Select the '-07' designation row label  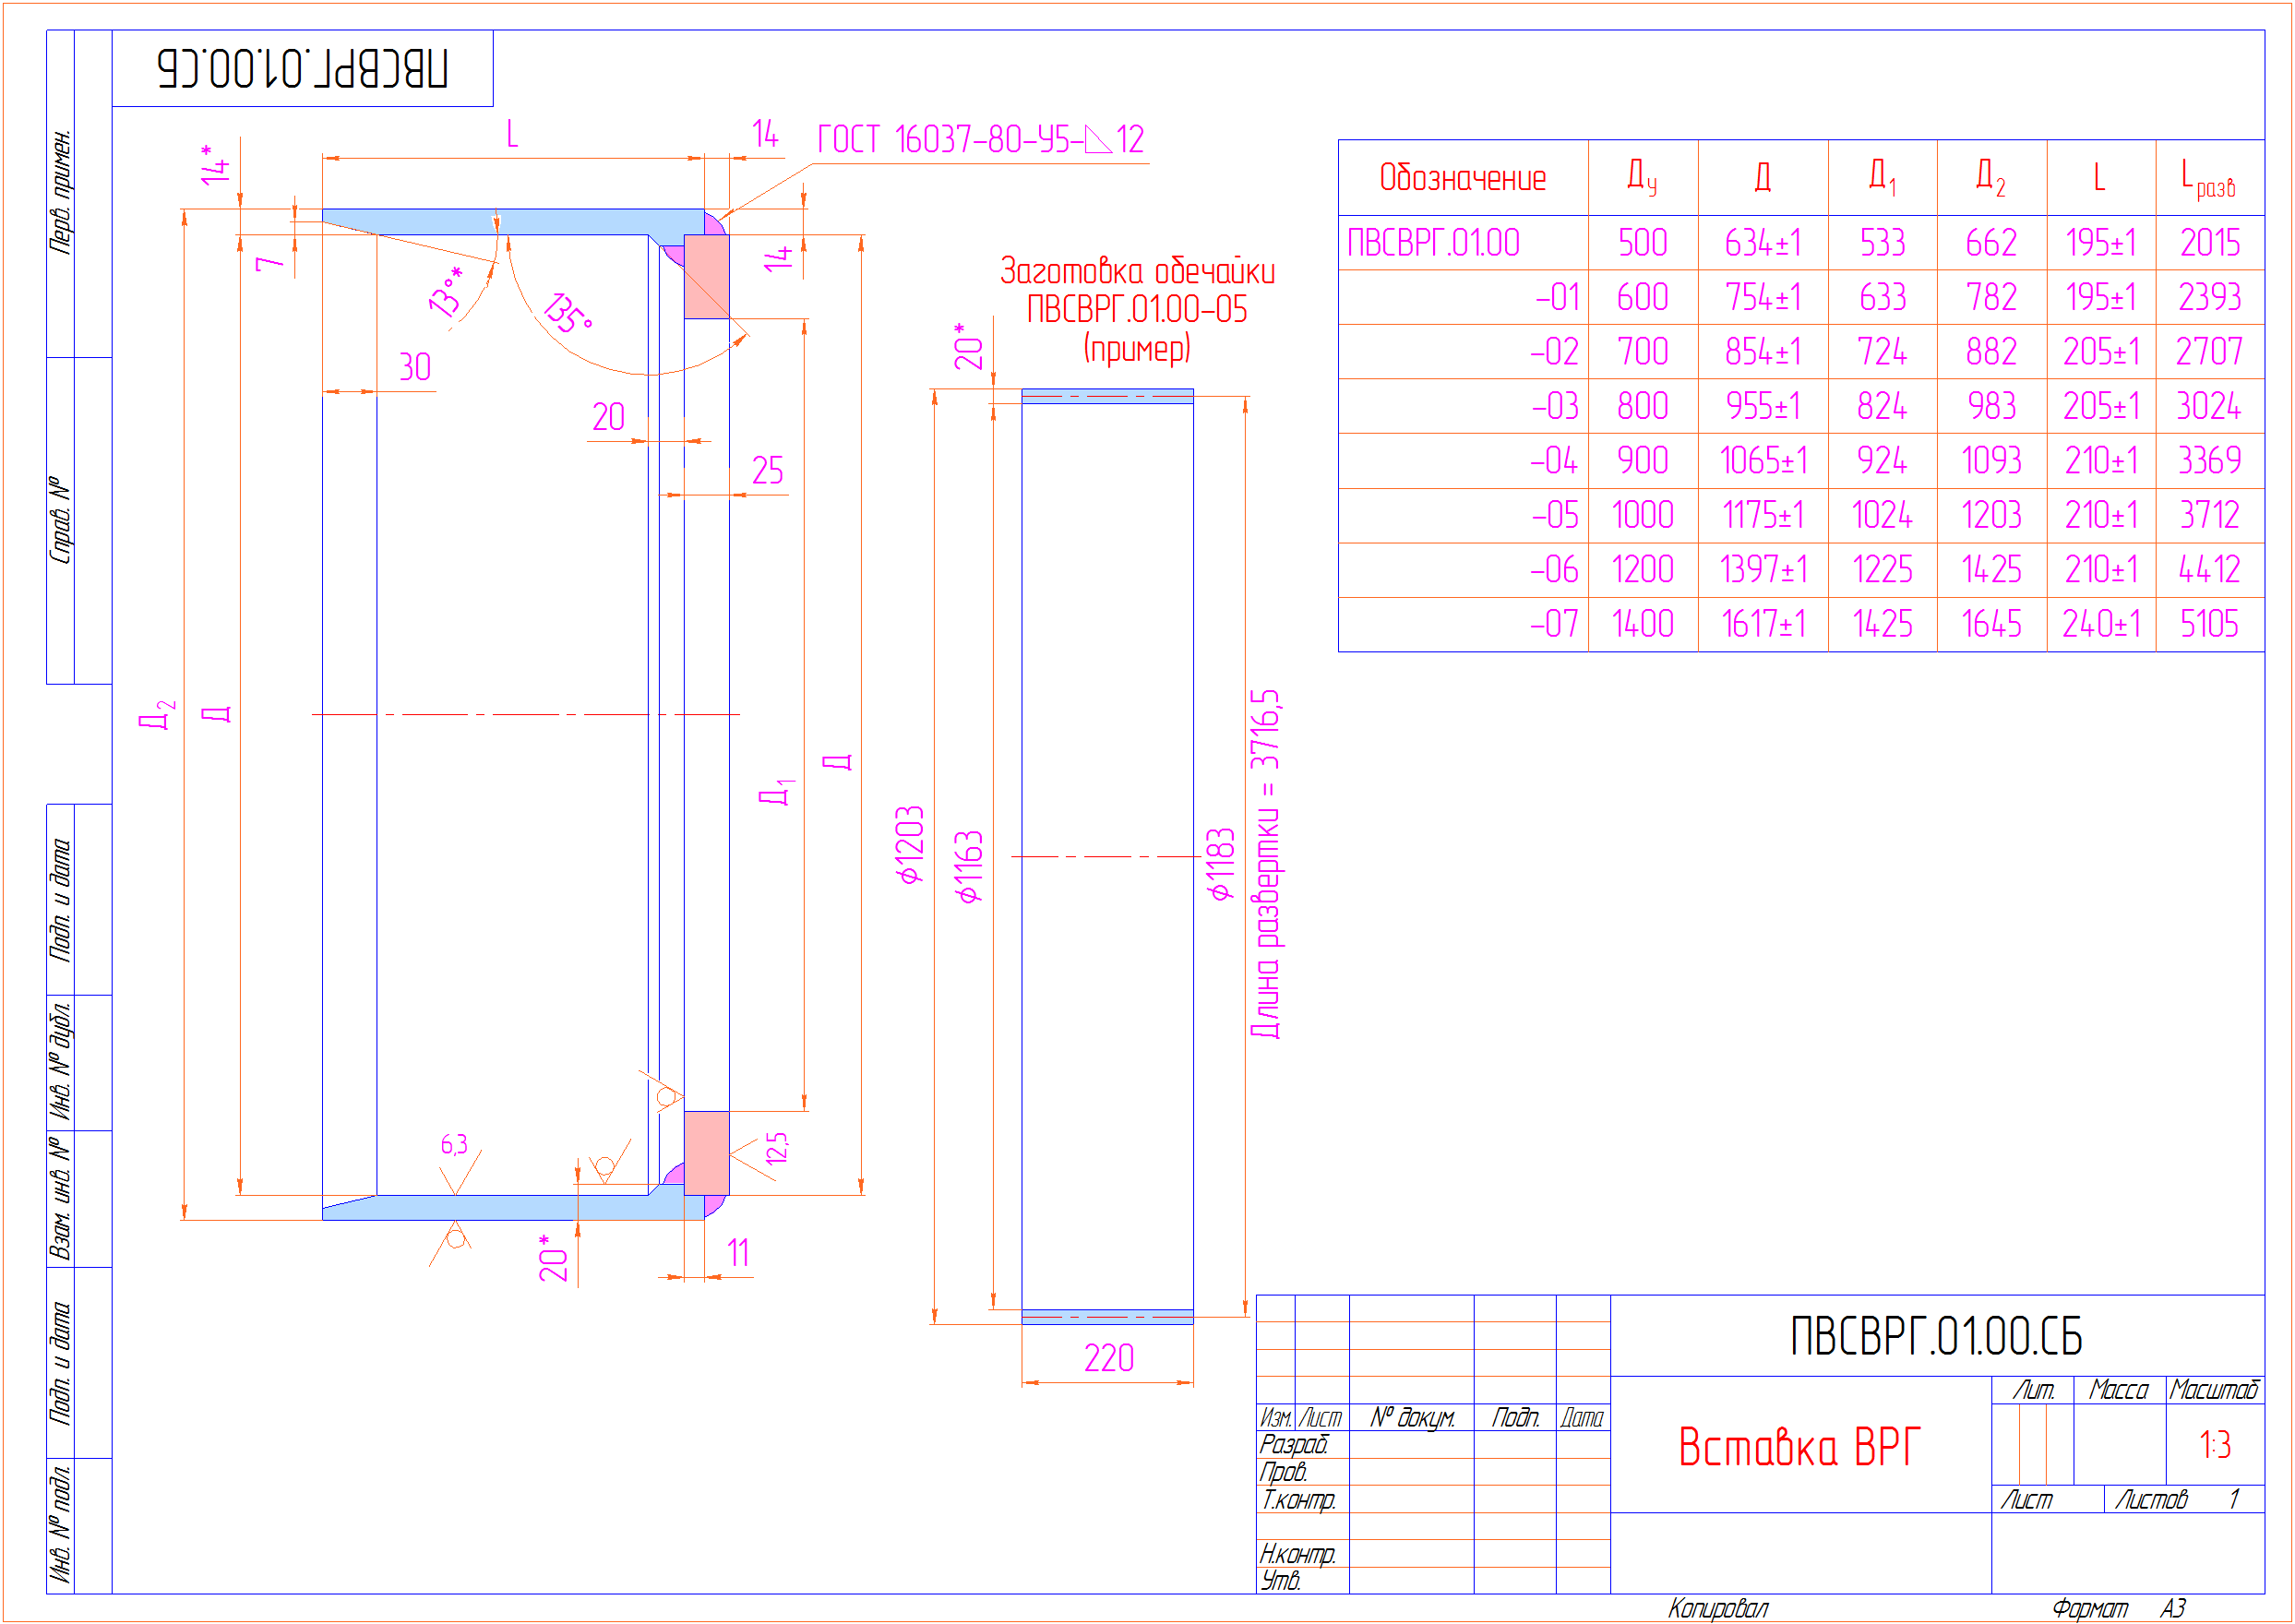1554,625
